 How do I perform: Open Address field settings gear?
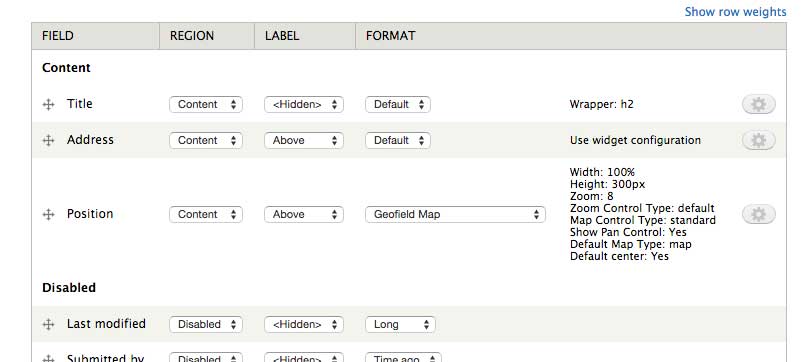(x=759, y=140)
